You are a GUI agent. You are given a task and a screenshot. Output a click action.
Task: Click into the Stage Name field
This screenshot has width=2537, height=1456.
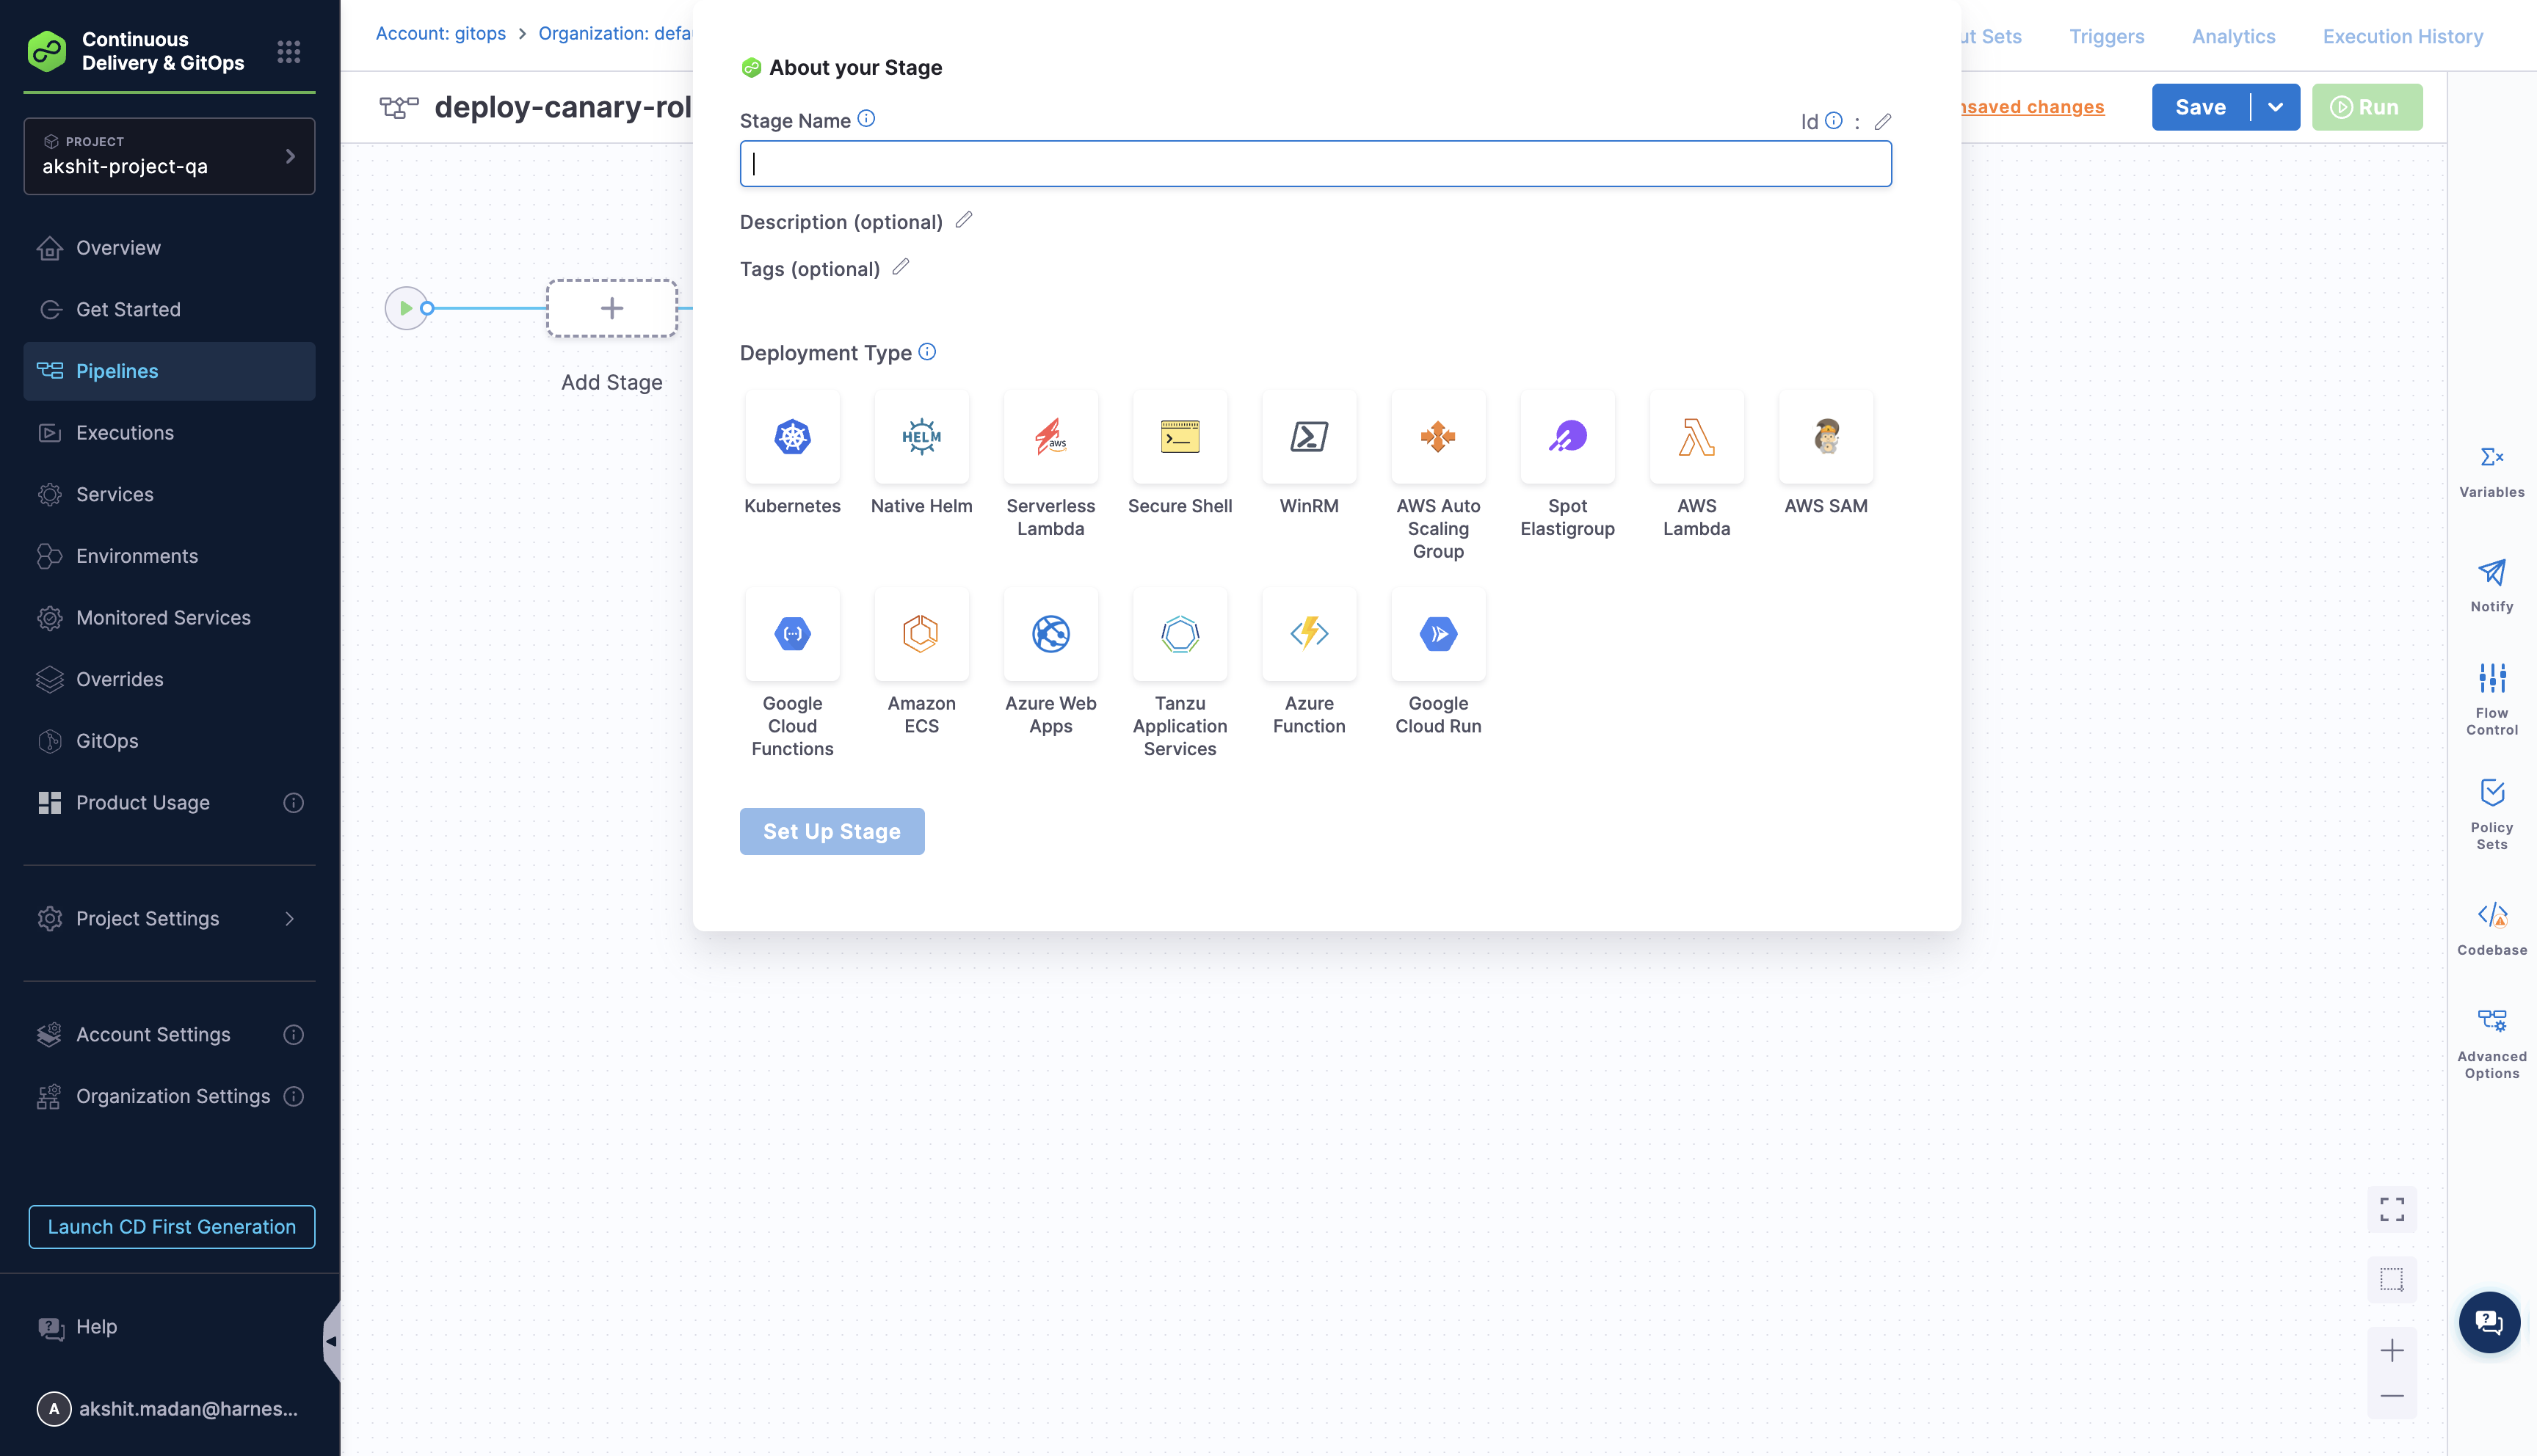[1315, 164]
